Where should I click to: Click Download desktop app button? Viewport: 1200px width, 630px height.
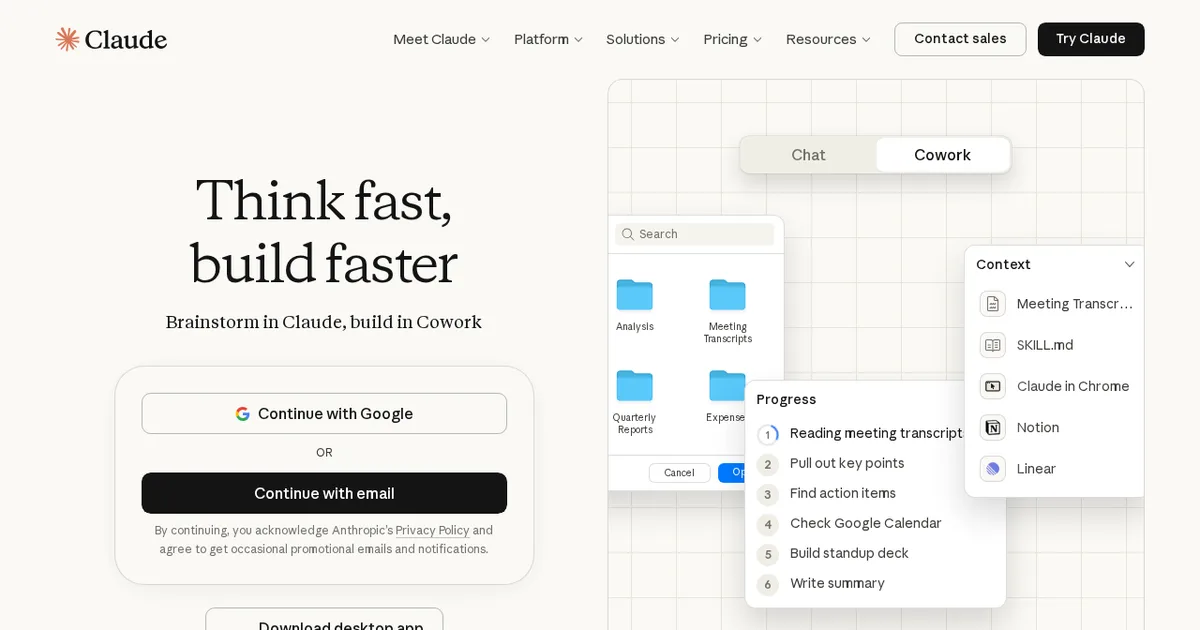[x=324, y=620]
